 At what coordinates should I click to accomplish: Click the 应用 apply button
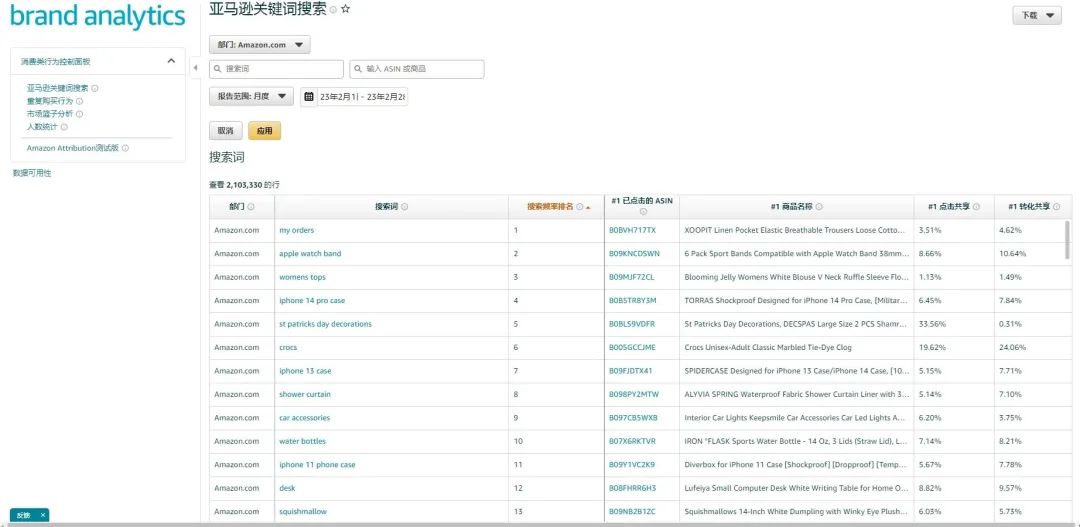(264, 131)
